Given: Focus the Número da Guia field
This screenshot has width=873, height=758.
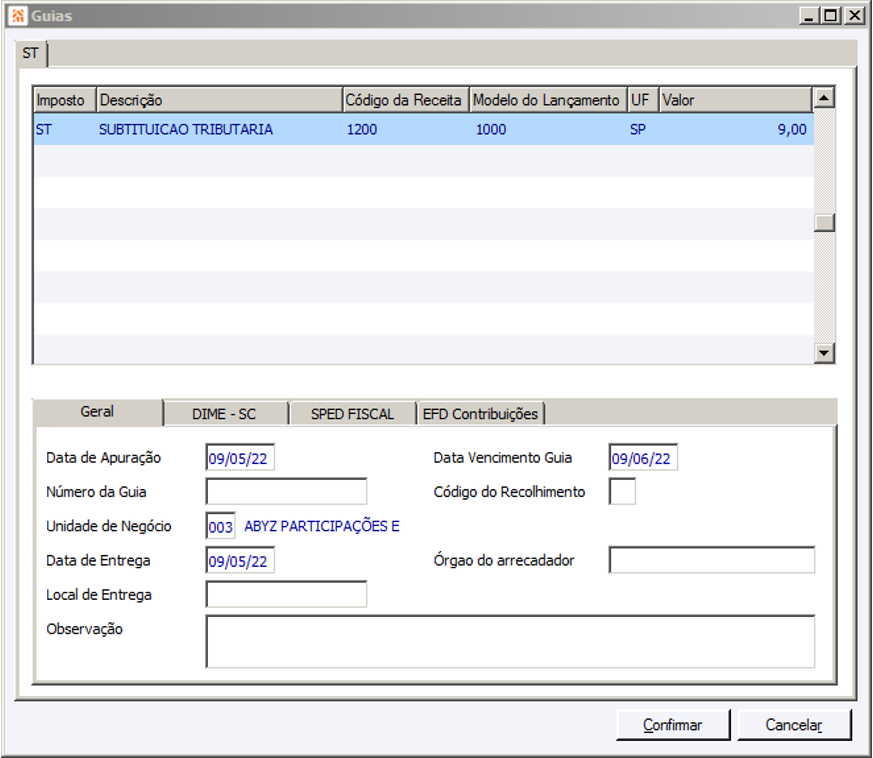Looking at the screenshot, I should click(286, 492).
